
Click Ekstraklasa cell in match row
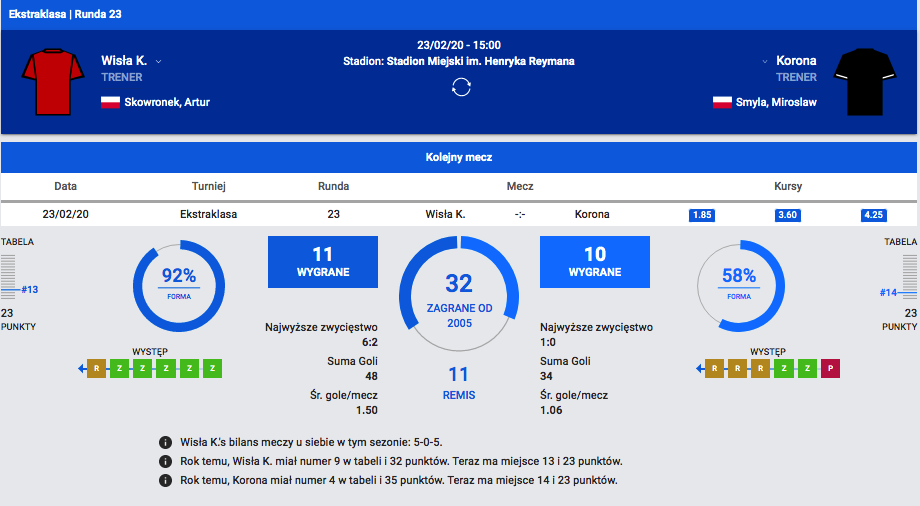click(x=208, y=214)
